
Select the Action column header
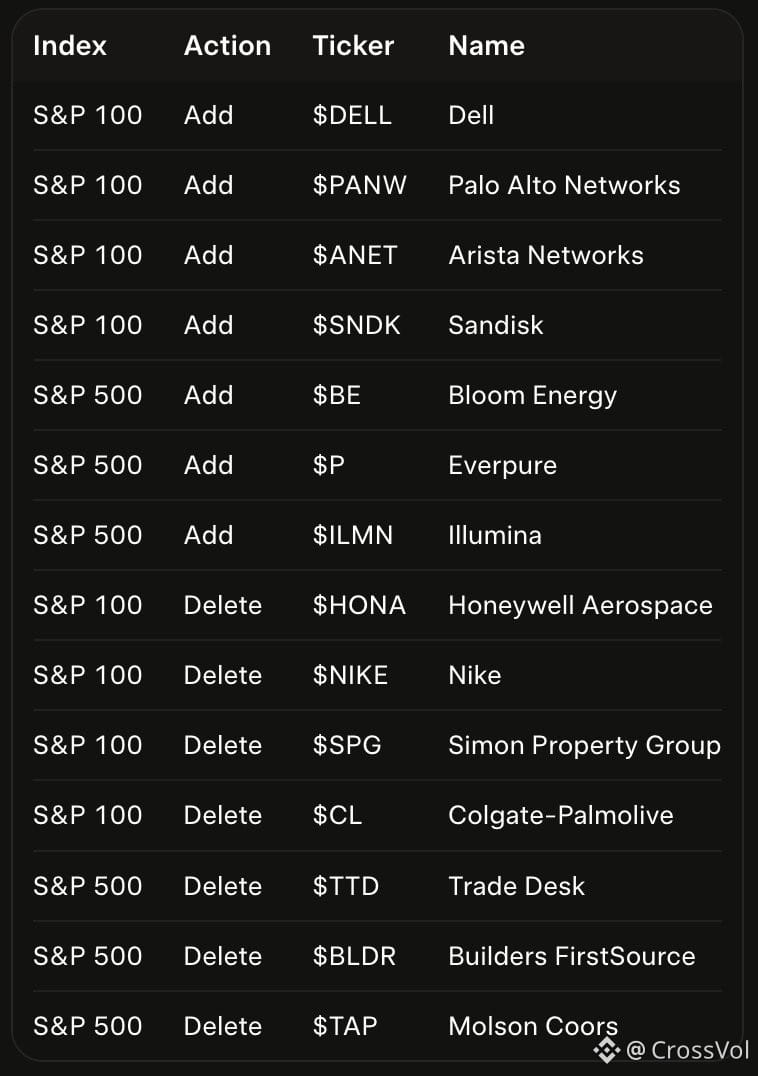(227, 46)
